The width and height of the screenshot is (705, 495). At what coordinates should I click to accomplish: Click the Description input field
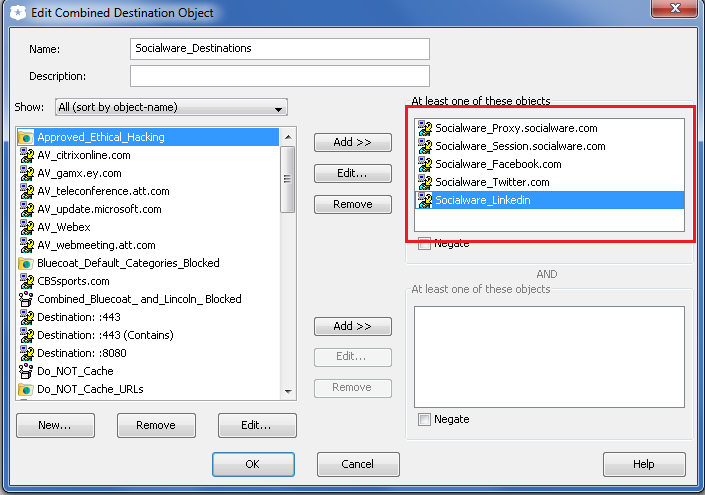click(280, 76)
